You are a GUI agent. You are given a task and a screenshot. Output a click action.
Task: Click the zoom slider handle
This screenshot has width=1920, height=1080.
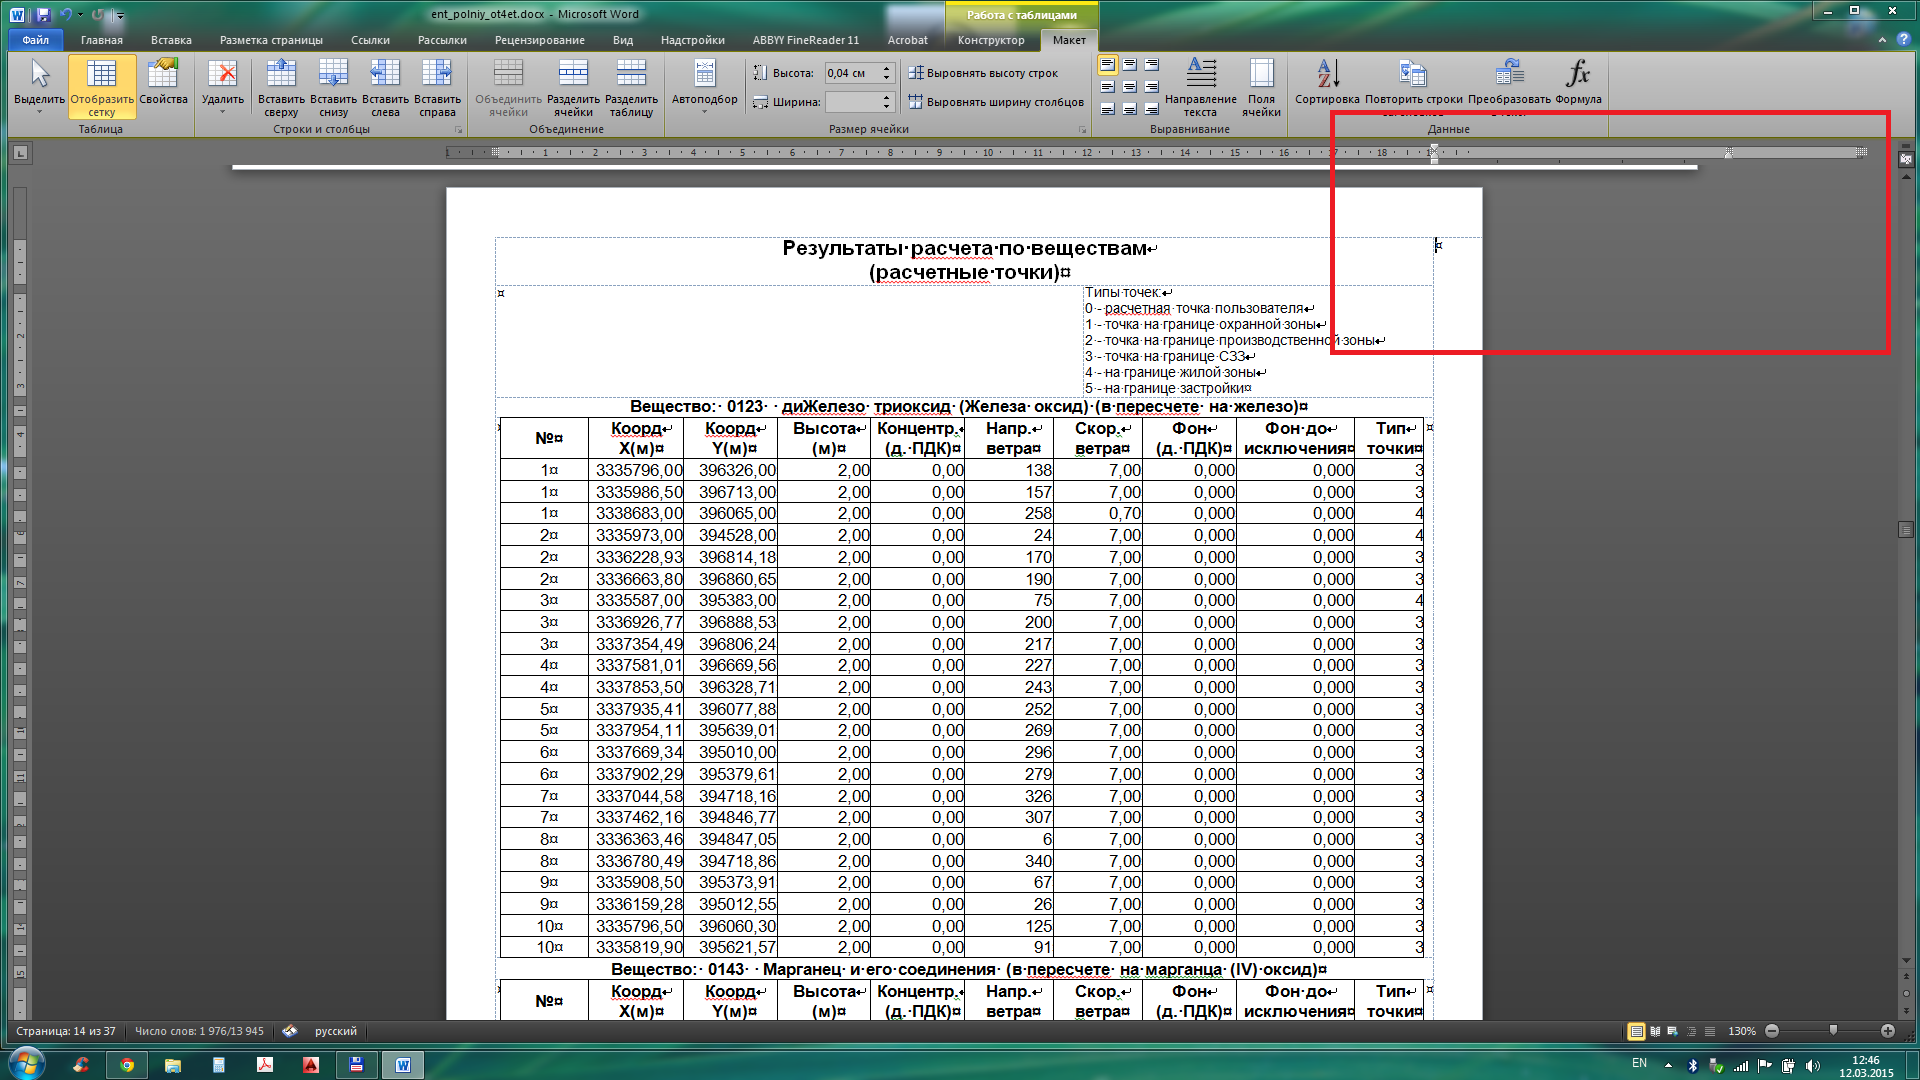point(1833,1031)
